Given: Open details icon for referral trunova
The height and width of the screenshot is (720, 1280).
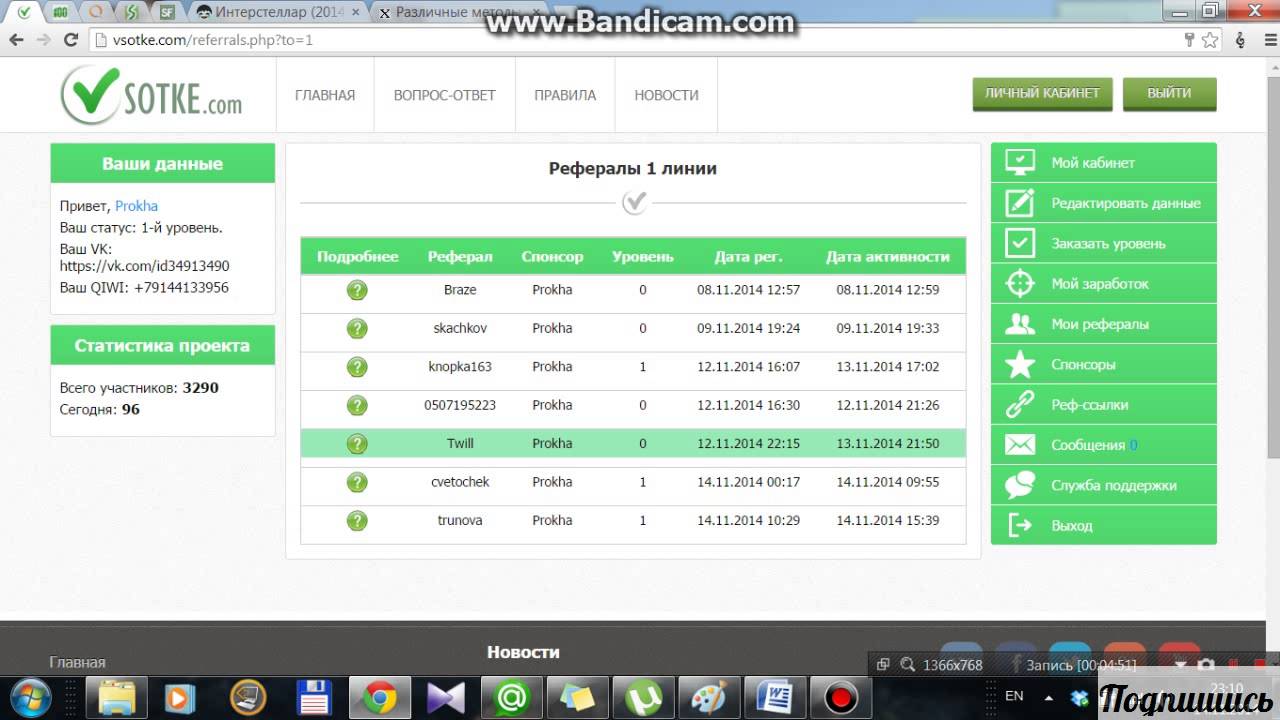Looking at the screenshot, I should (357, 521).
